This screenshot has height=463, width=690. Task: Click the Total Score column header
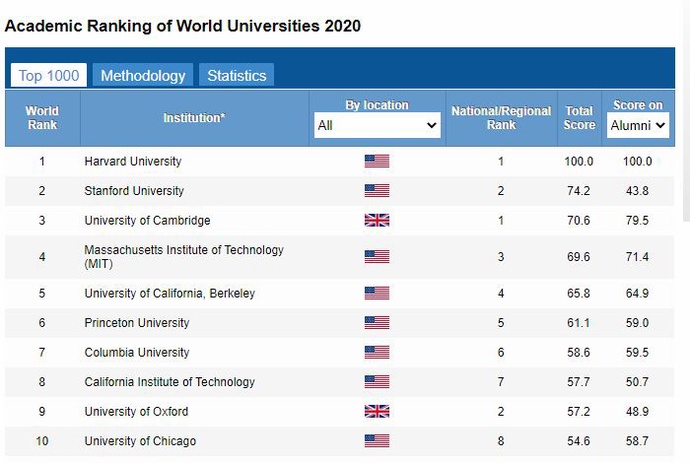click(579, 118)
